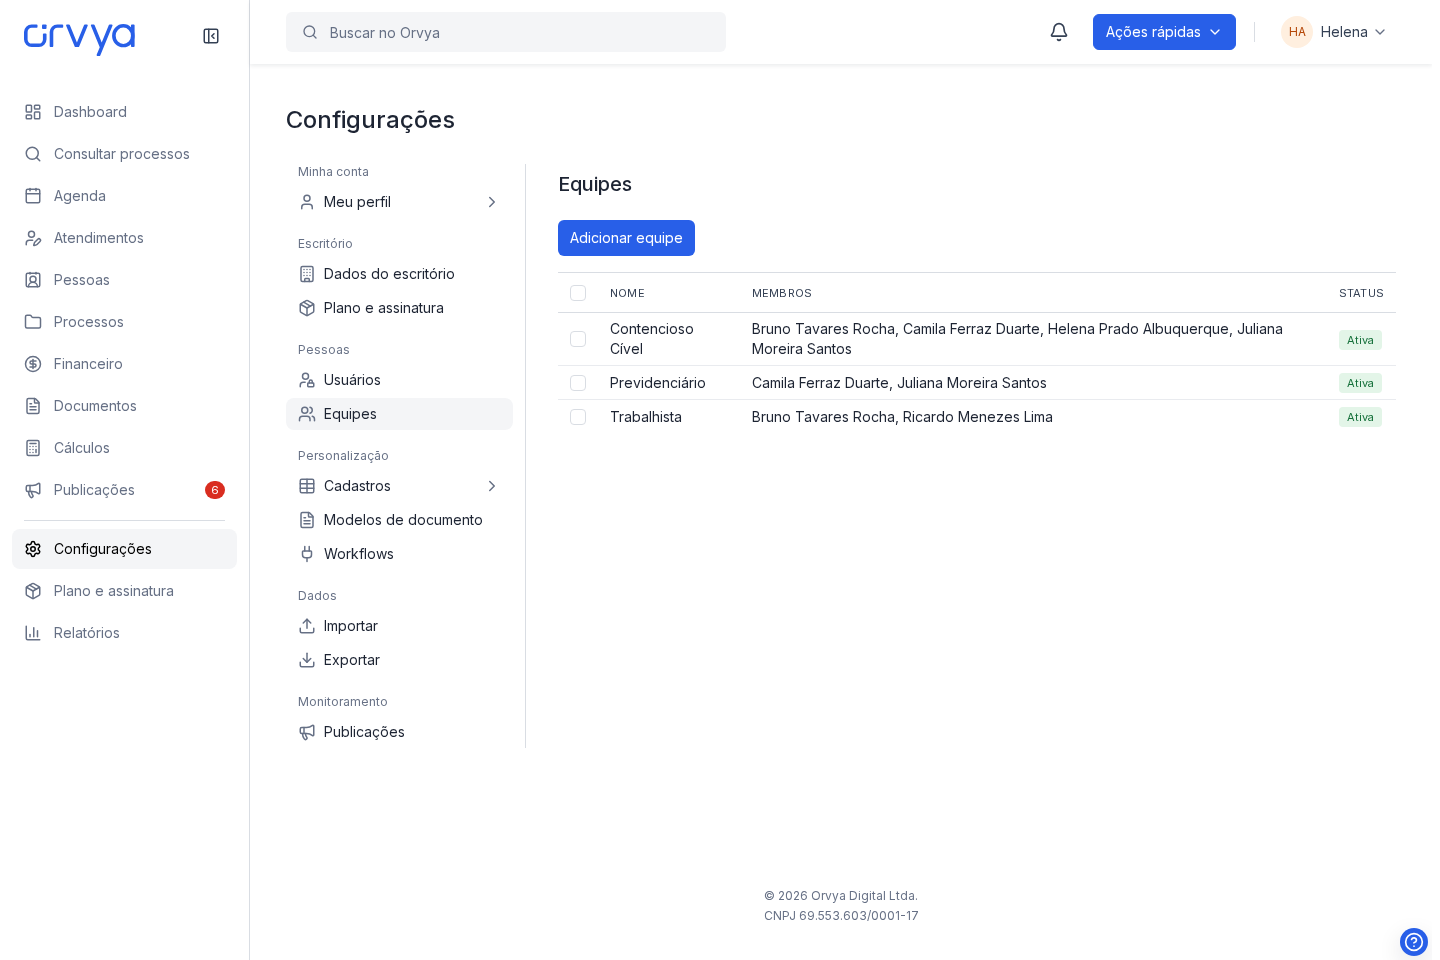Click the Dashboard grid icon
The image size is (1440, 960).
tap(33, 112)
